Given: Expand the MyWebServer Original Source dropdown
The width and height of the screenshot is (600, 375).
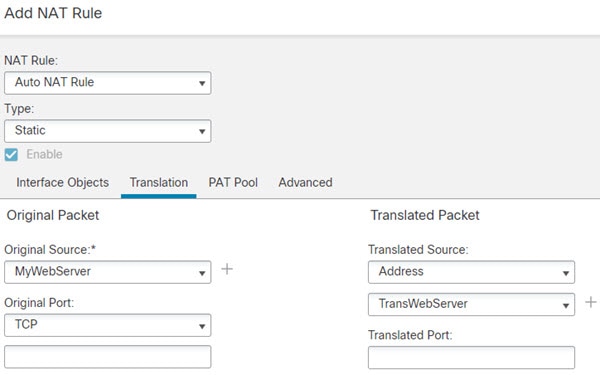Looking at the screenshot, I should click(108, 272).
